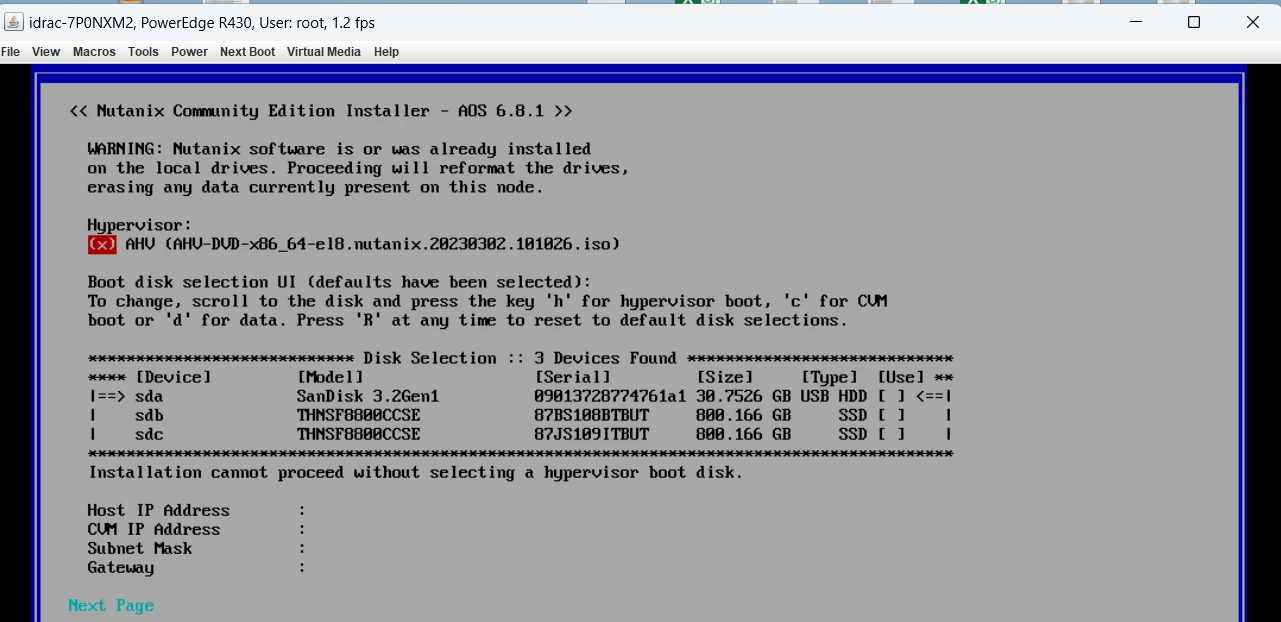Open the Virtual Media menu
This screenshot has width=1281, height=622.
pyautogui.click(x=324, y=52)
